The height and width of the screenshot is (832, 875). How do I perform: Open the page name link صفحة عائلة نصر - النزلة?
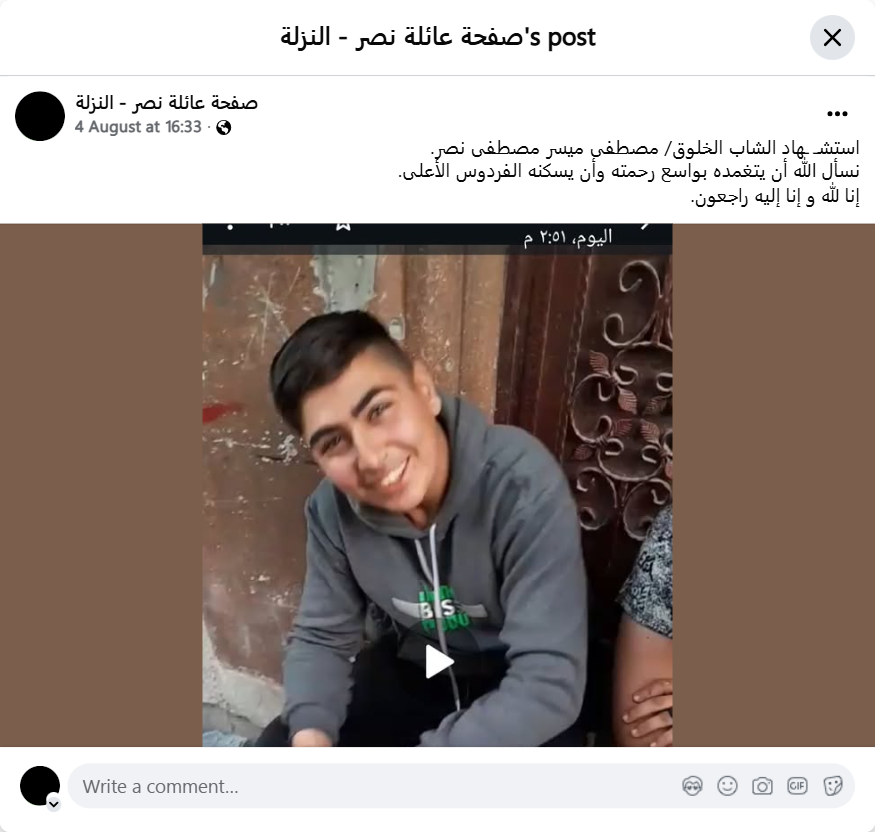[166, 103]
